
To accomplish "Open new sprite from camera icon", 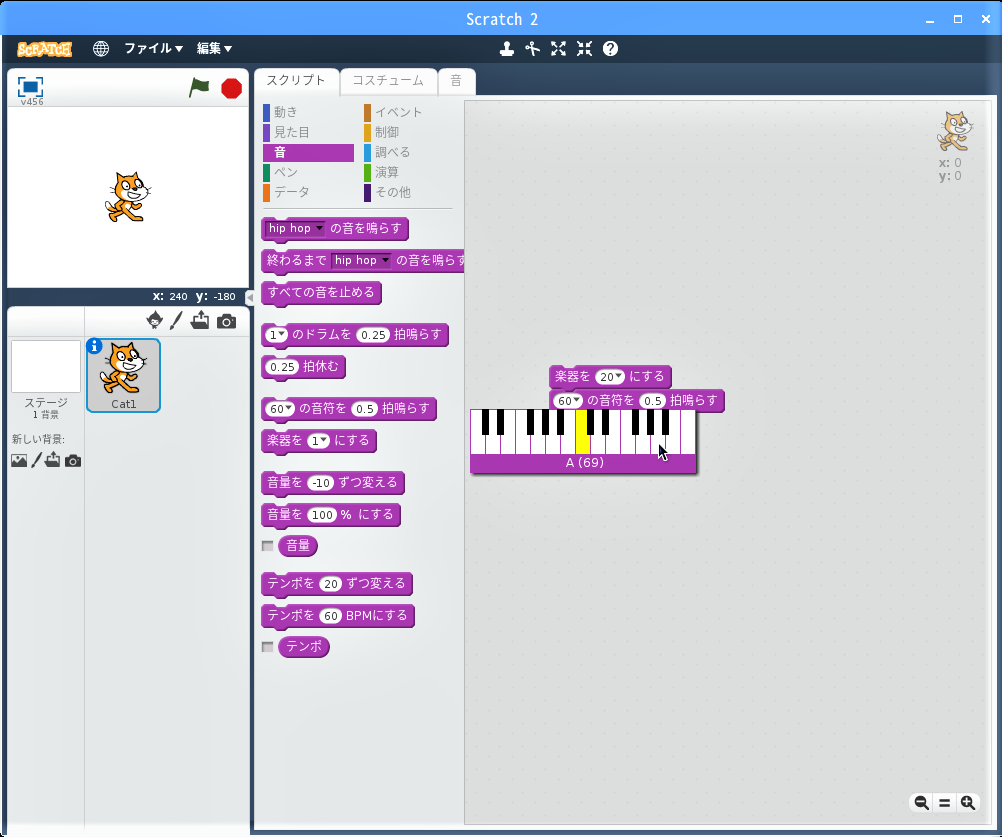I will 227,320.
